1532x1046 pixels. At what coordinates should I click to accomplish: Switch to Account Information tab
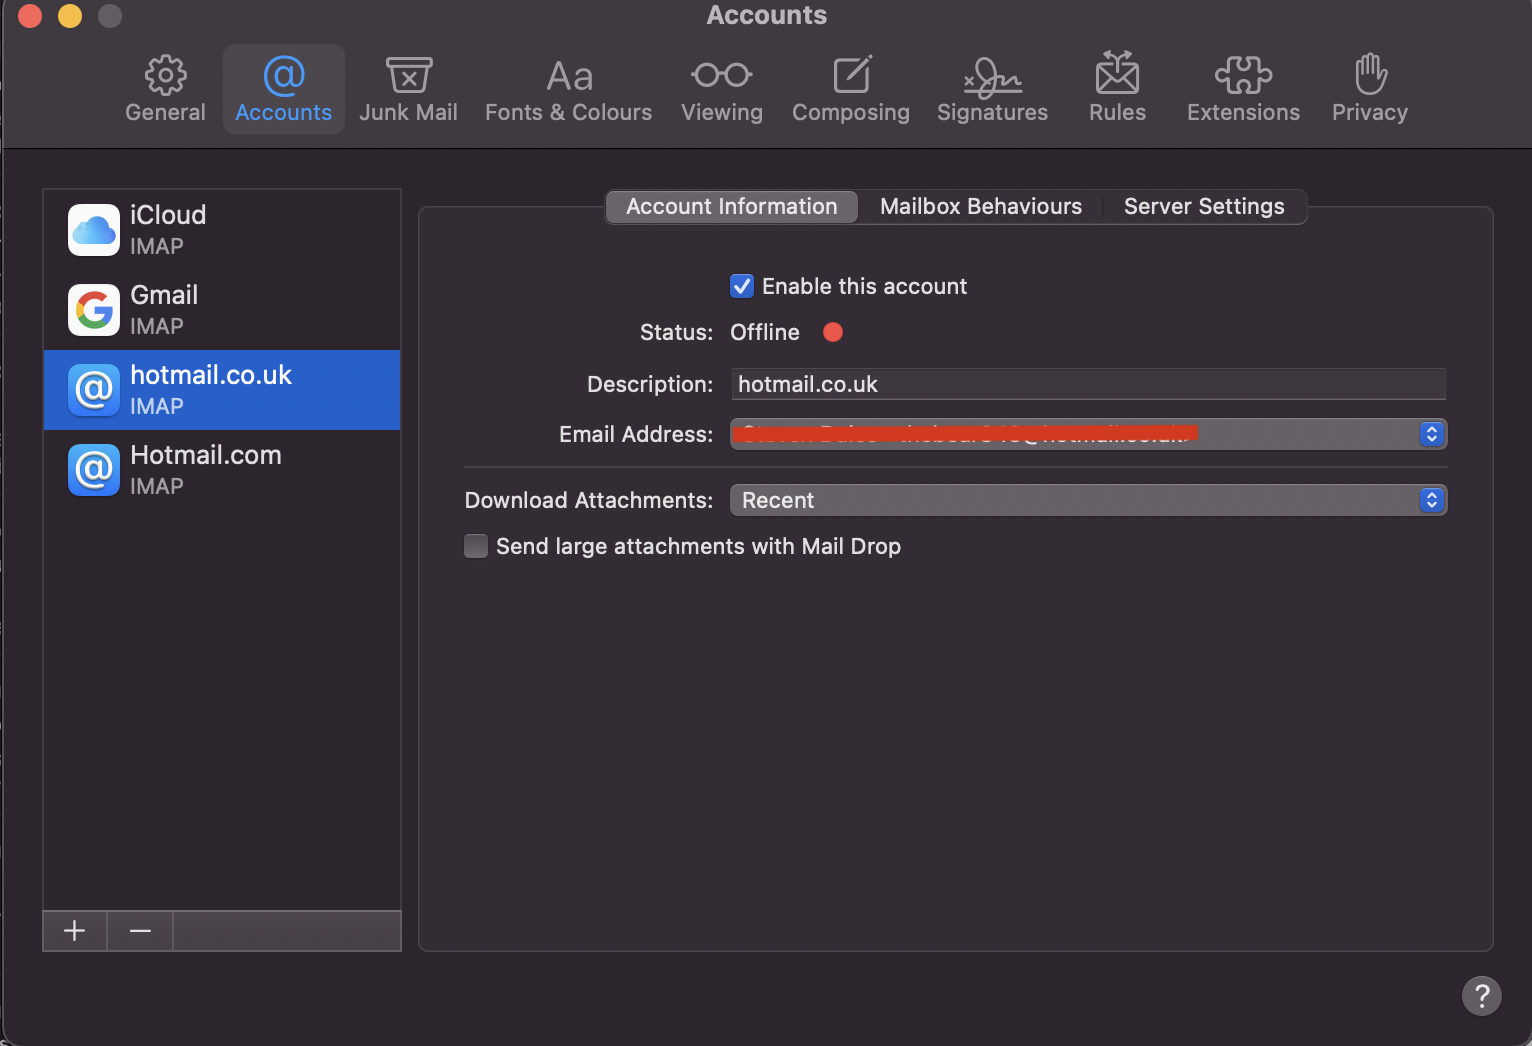tap(732, 207)
